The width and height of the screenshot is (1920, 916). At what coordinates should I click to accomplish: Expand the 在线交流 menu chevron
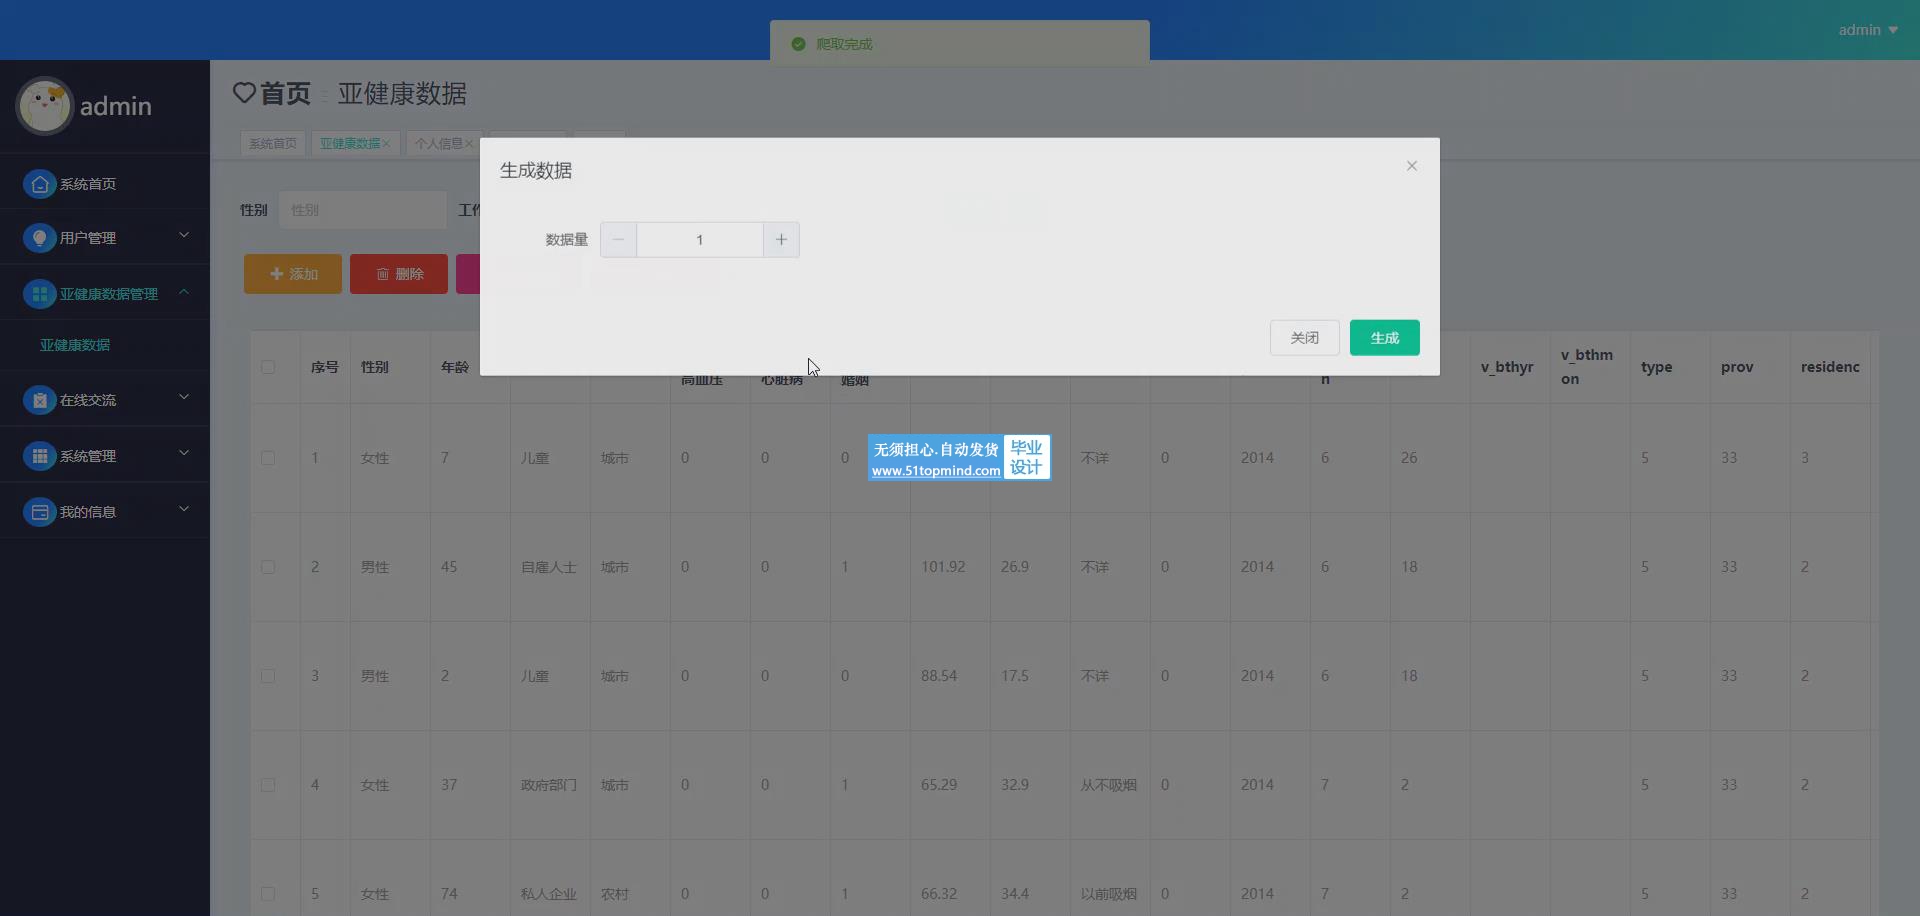184,397
